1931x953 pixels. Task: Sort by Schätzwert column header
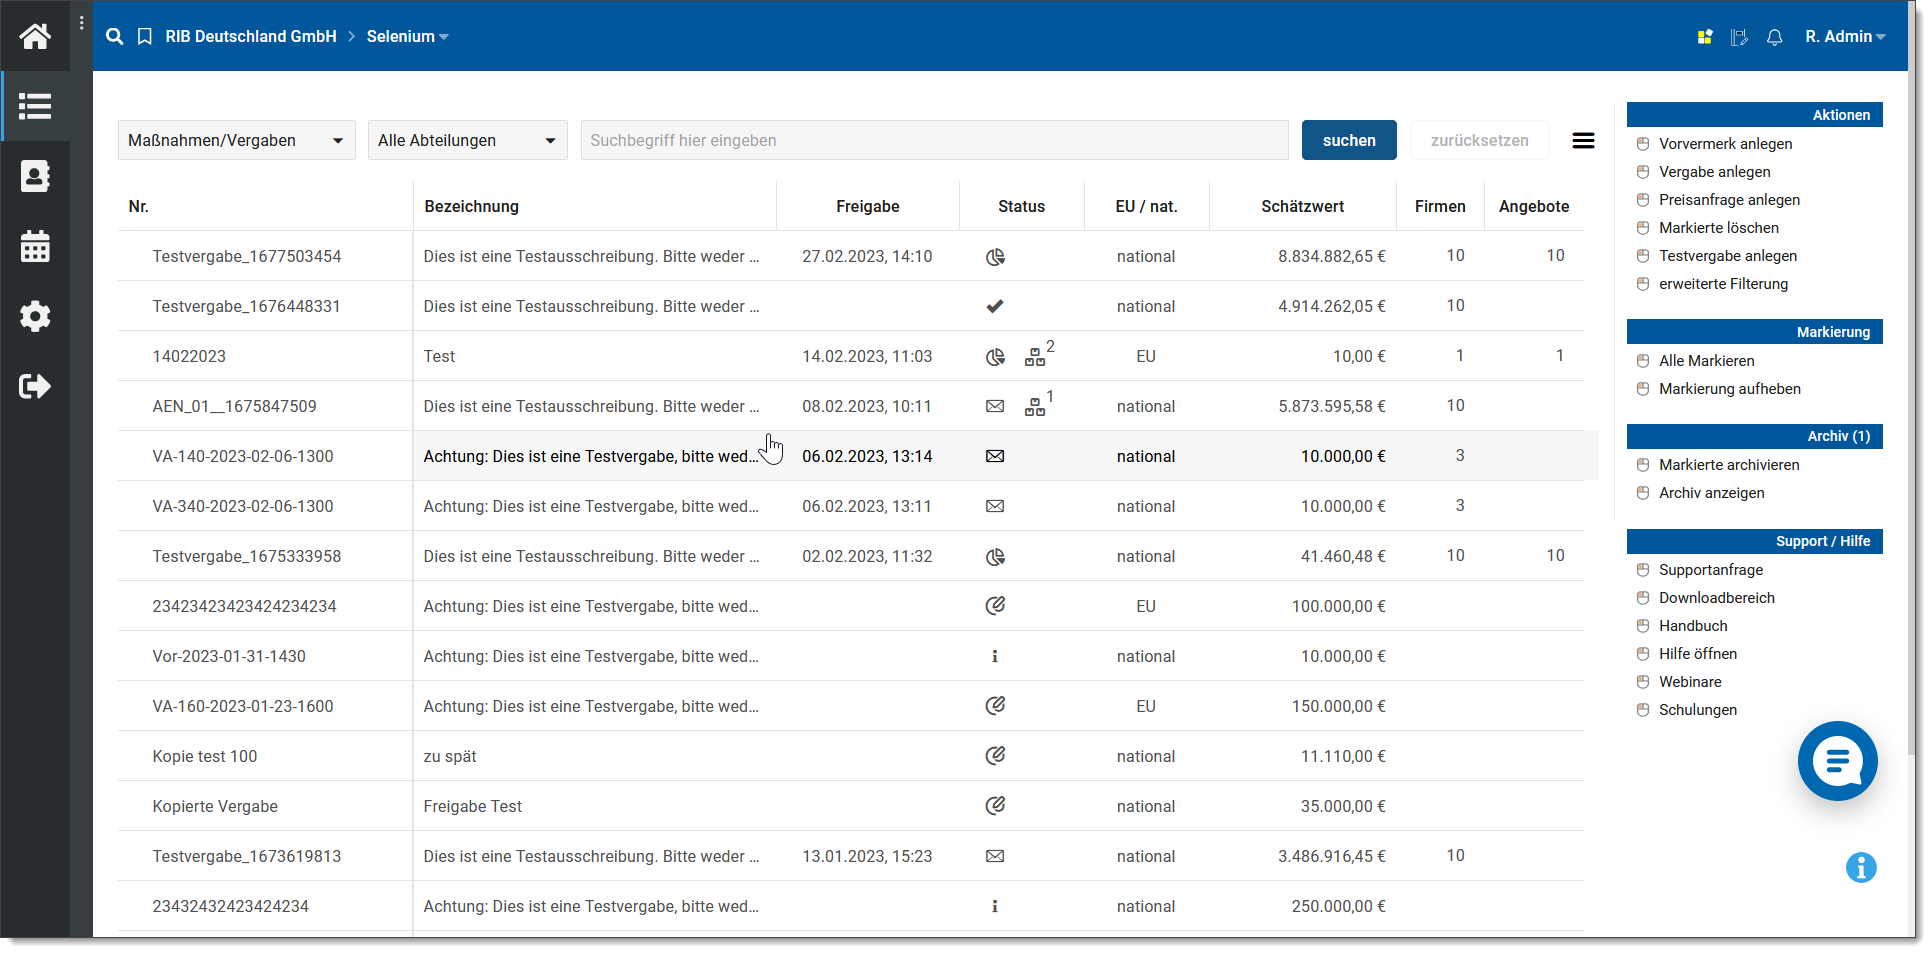pos(1302,207)
